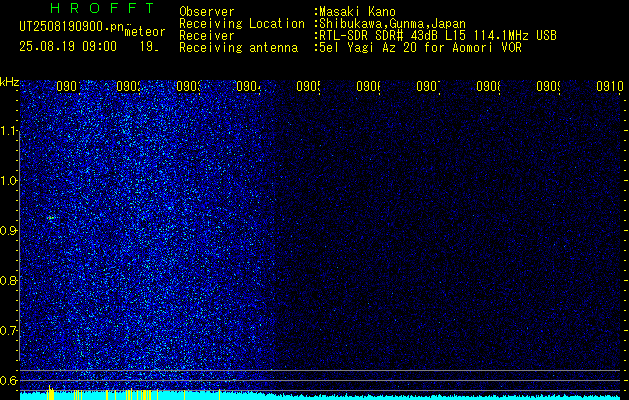Click the 0.6 kHz frequency label
Viewport: 629px width, 400px height.
[x=8, y=380]
